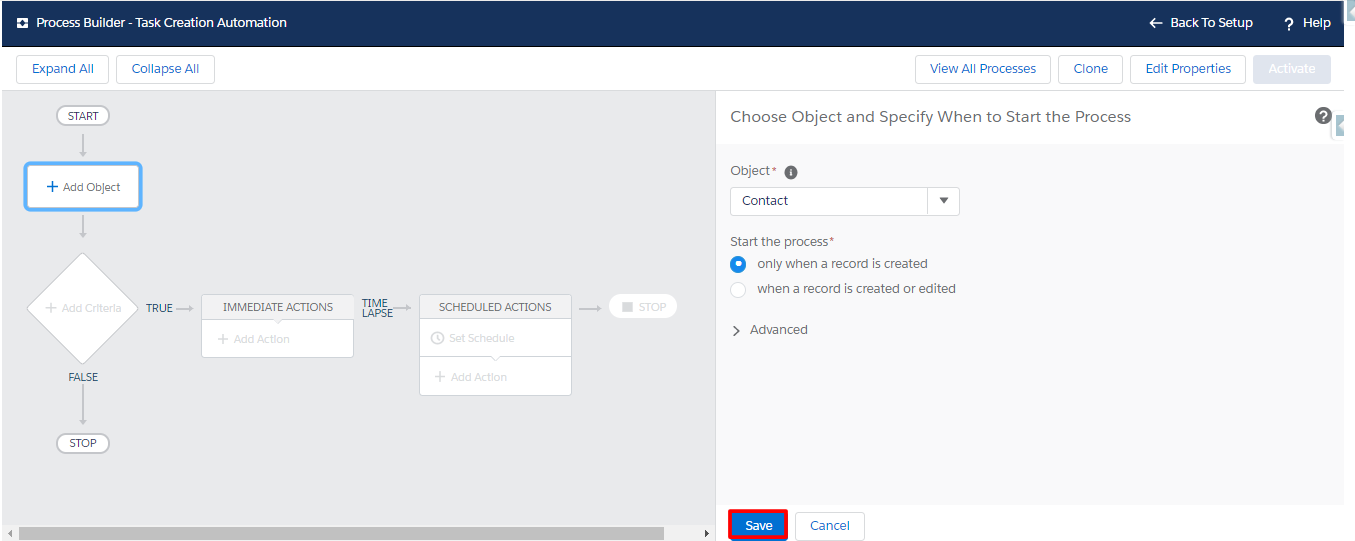
Task: Click the SCHEDULED ACTIONS header
Action: (495, 307)
